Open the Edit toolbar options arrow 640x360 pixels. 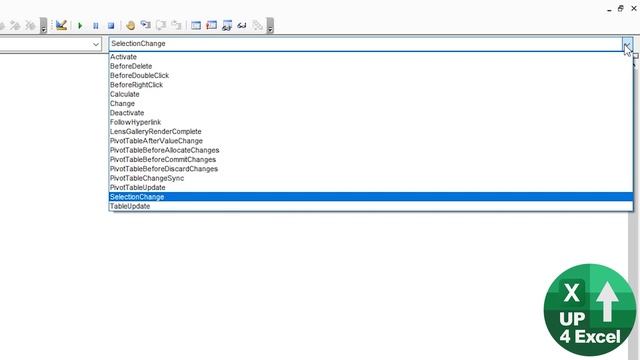[x=43, y=25]
